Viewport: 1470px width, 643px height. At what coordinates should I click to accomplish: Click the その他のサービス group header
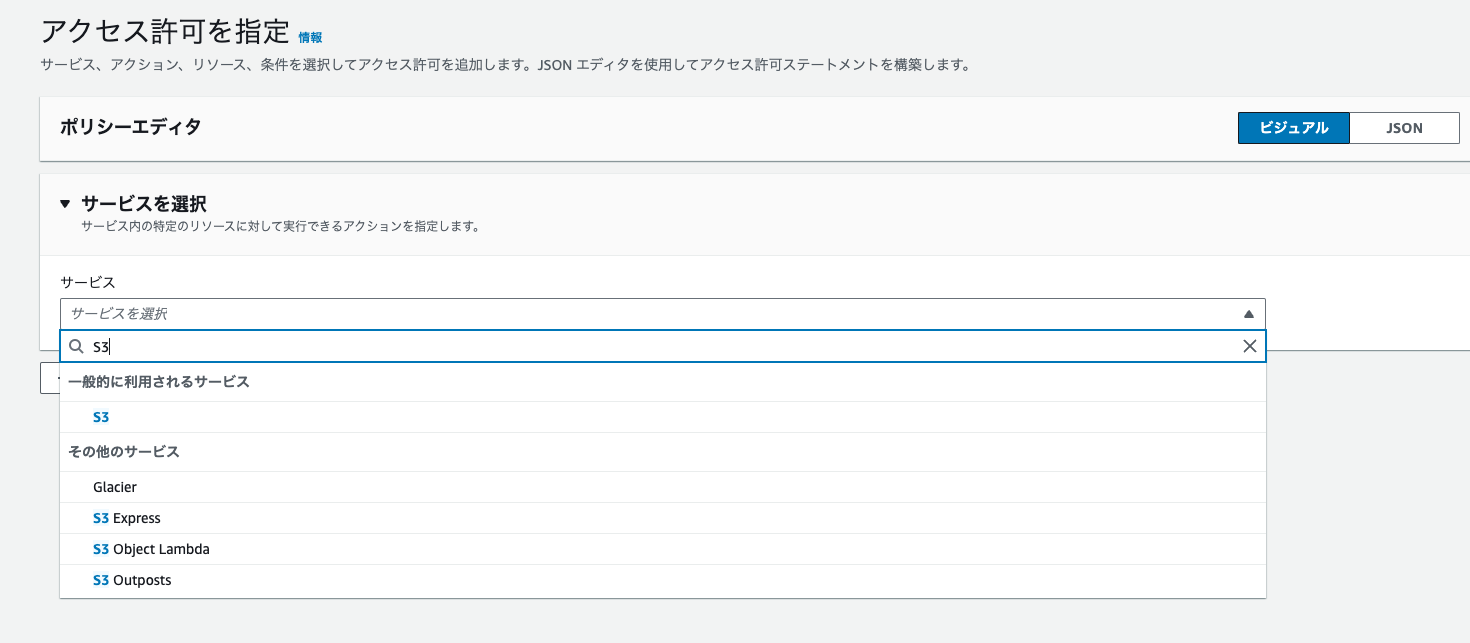point(124,452)
